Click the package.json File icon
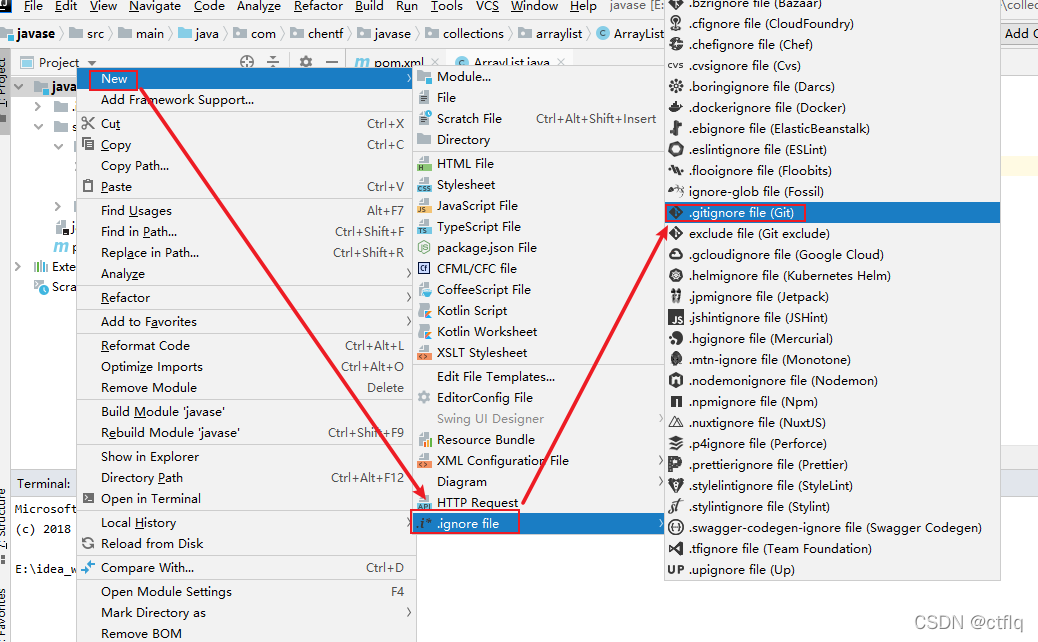 [424, 248]
